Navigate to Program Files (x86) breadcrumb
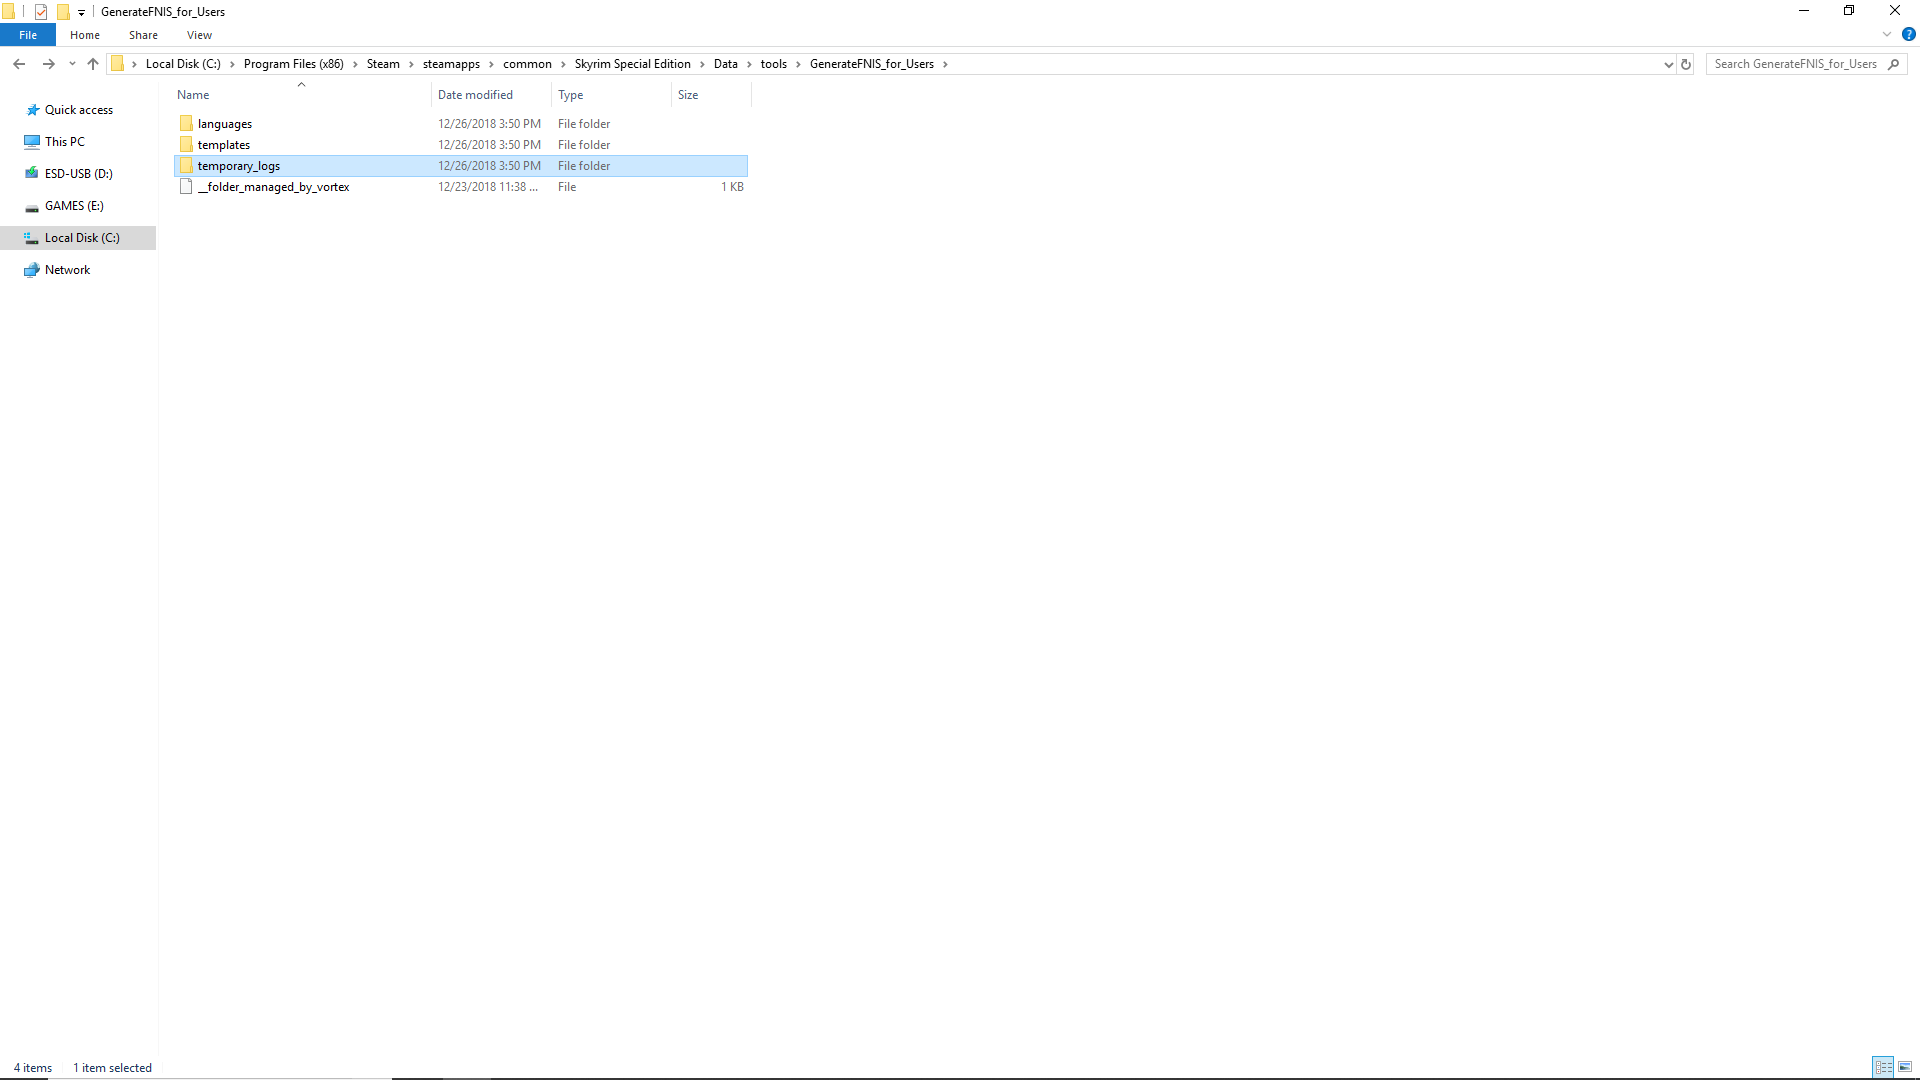The height and width of the screenshot is (1080, 1920). point(293,64)
